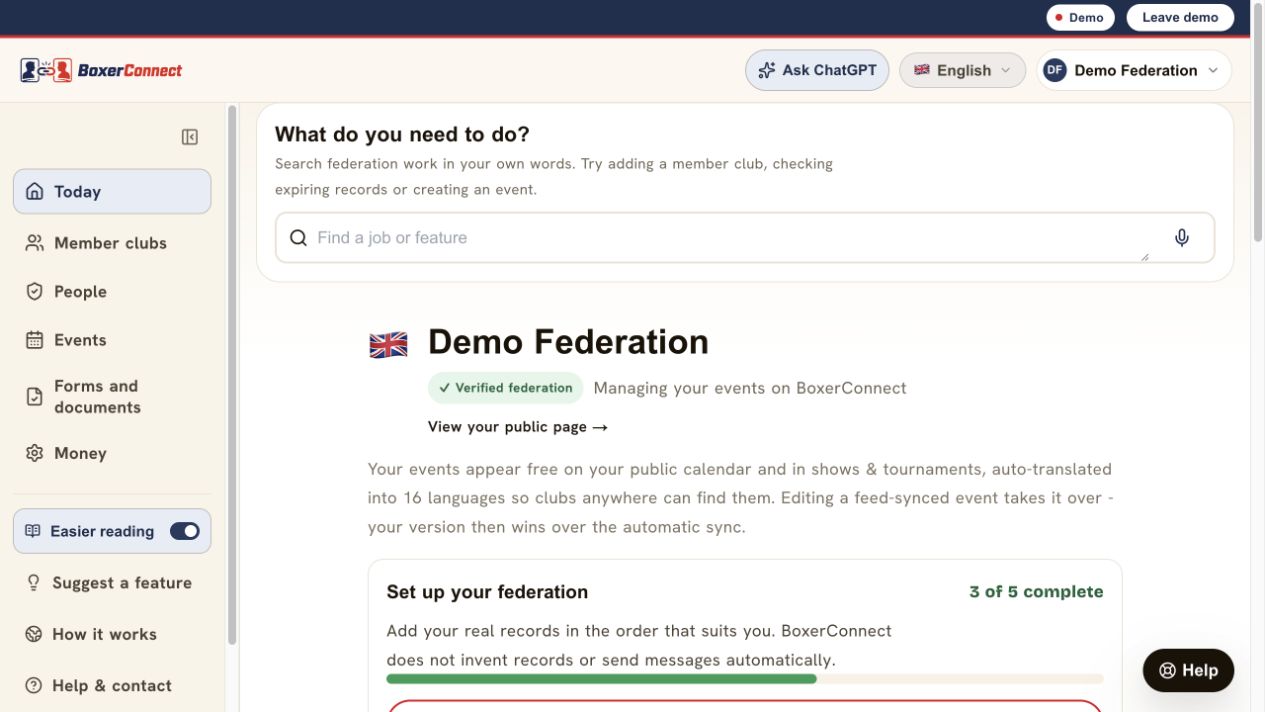Click the setup progress bar
Image resolution: width=1265 pixels, height=712 pixels.
(x=745, y=679)
